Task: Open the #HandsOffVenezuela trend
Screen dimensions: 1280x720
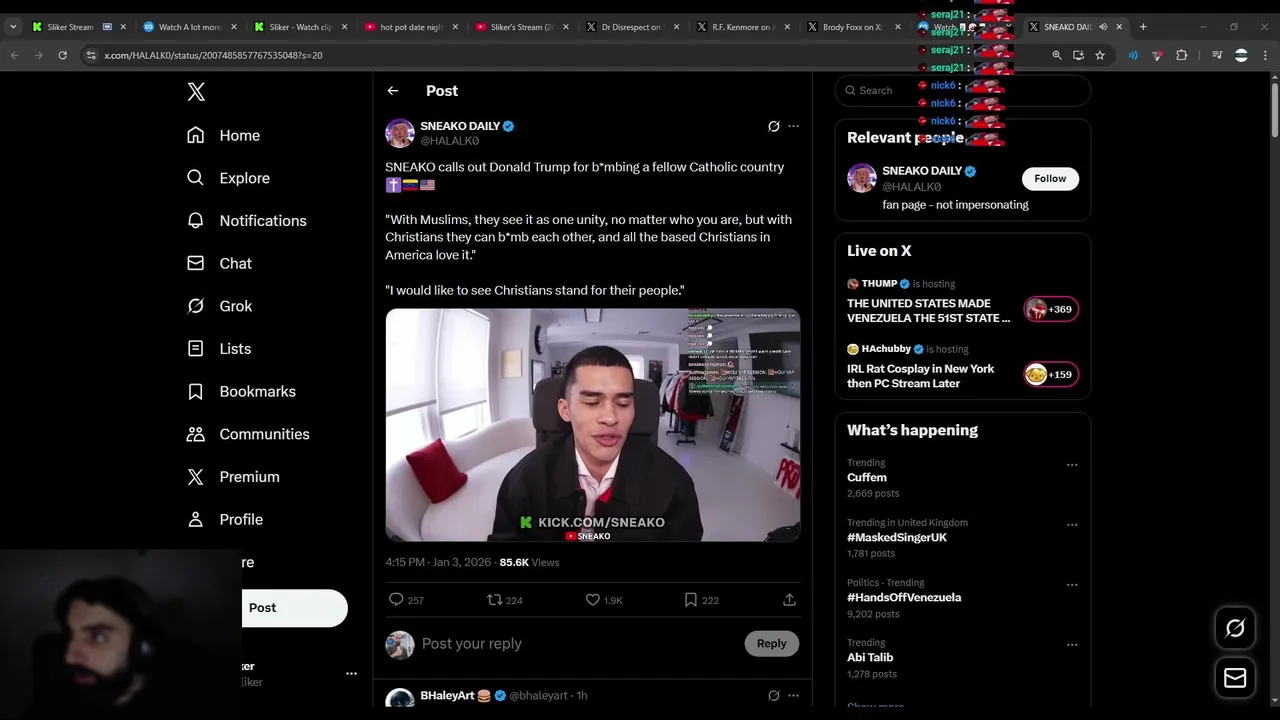Action: point(904,598)
